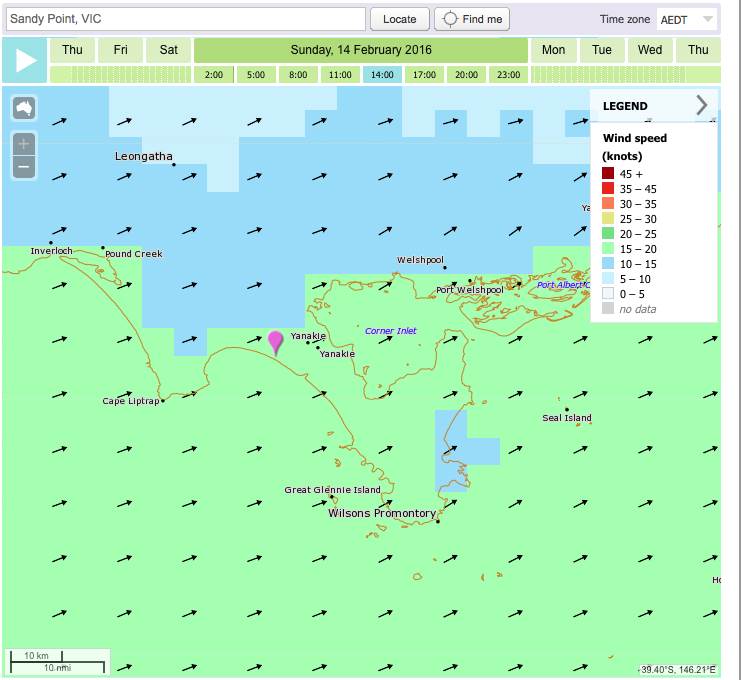Switch to the Thu tab before Fri
Screen dimensions: 741x680
click(x=72, y=50)
